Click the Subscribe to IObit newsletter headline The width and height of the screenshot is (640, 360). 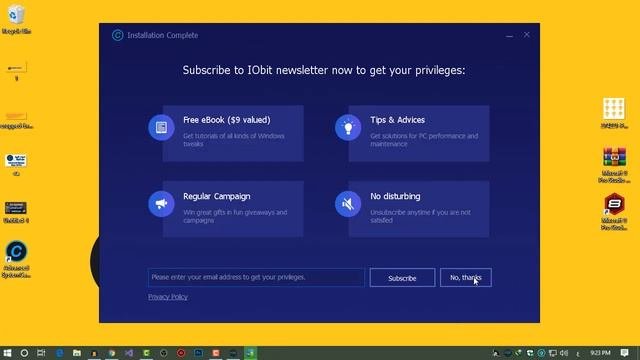point(324,70)
